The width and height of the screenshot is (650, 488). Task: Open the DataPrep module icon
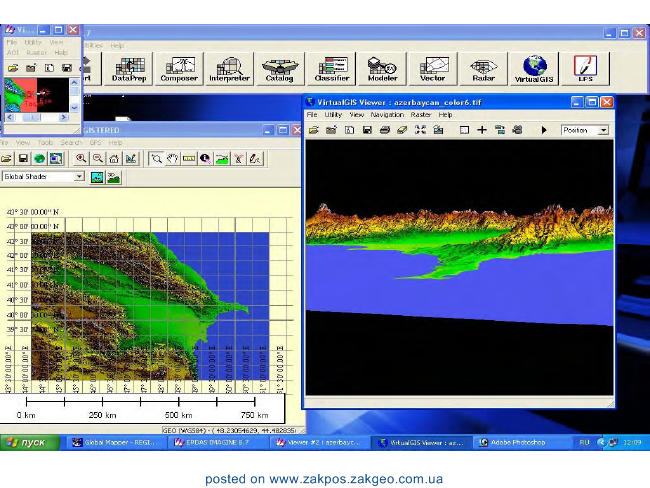point(129,69)
